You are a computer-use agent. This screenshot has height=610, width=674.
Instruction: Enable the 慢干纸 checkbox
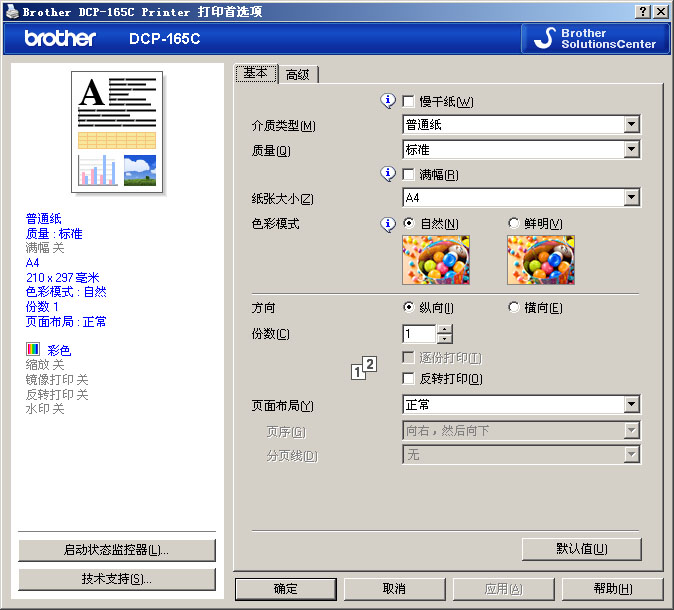[x=408, y=102]
